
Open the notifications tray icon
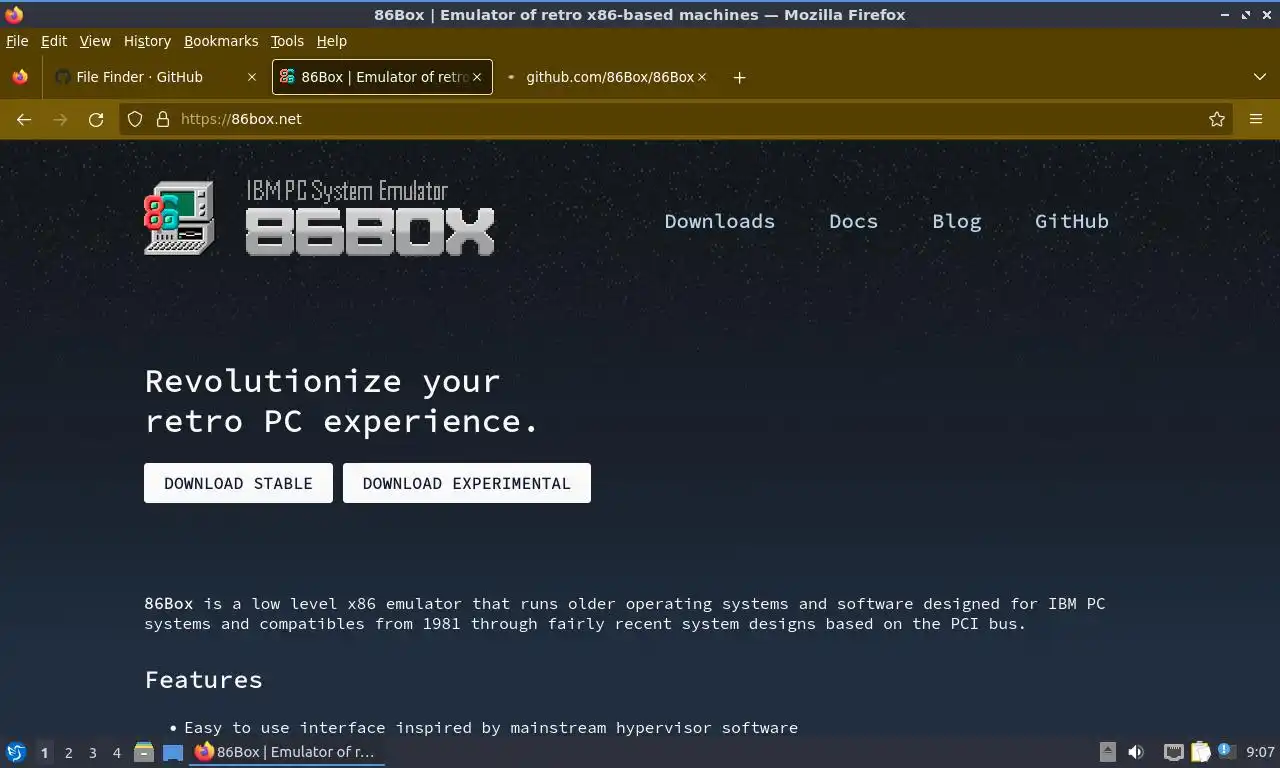[1225, 752]
